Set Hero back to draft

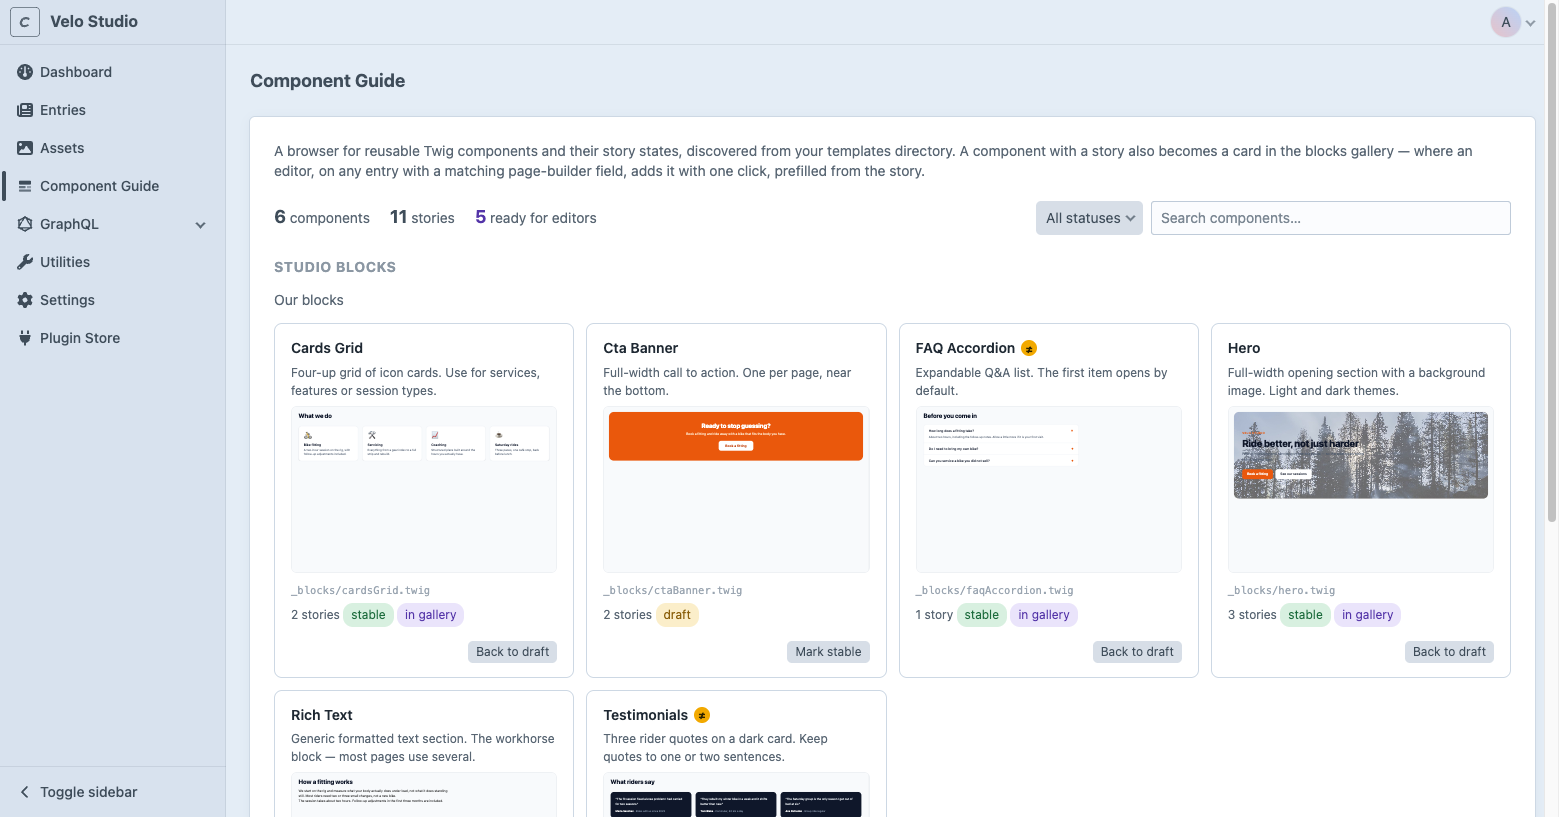(1449, 652)
